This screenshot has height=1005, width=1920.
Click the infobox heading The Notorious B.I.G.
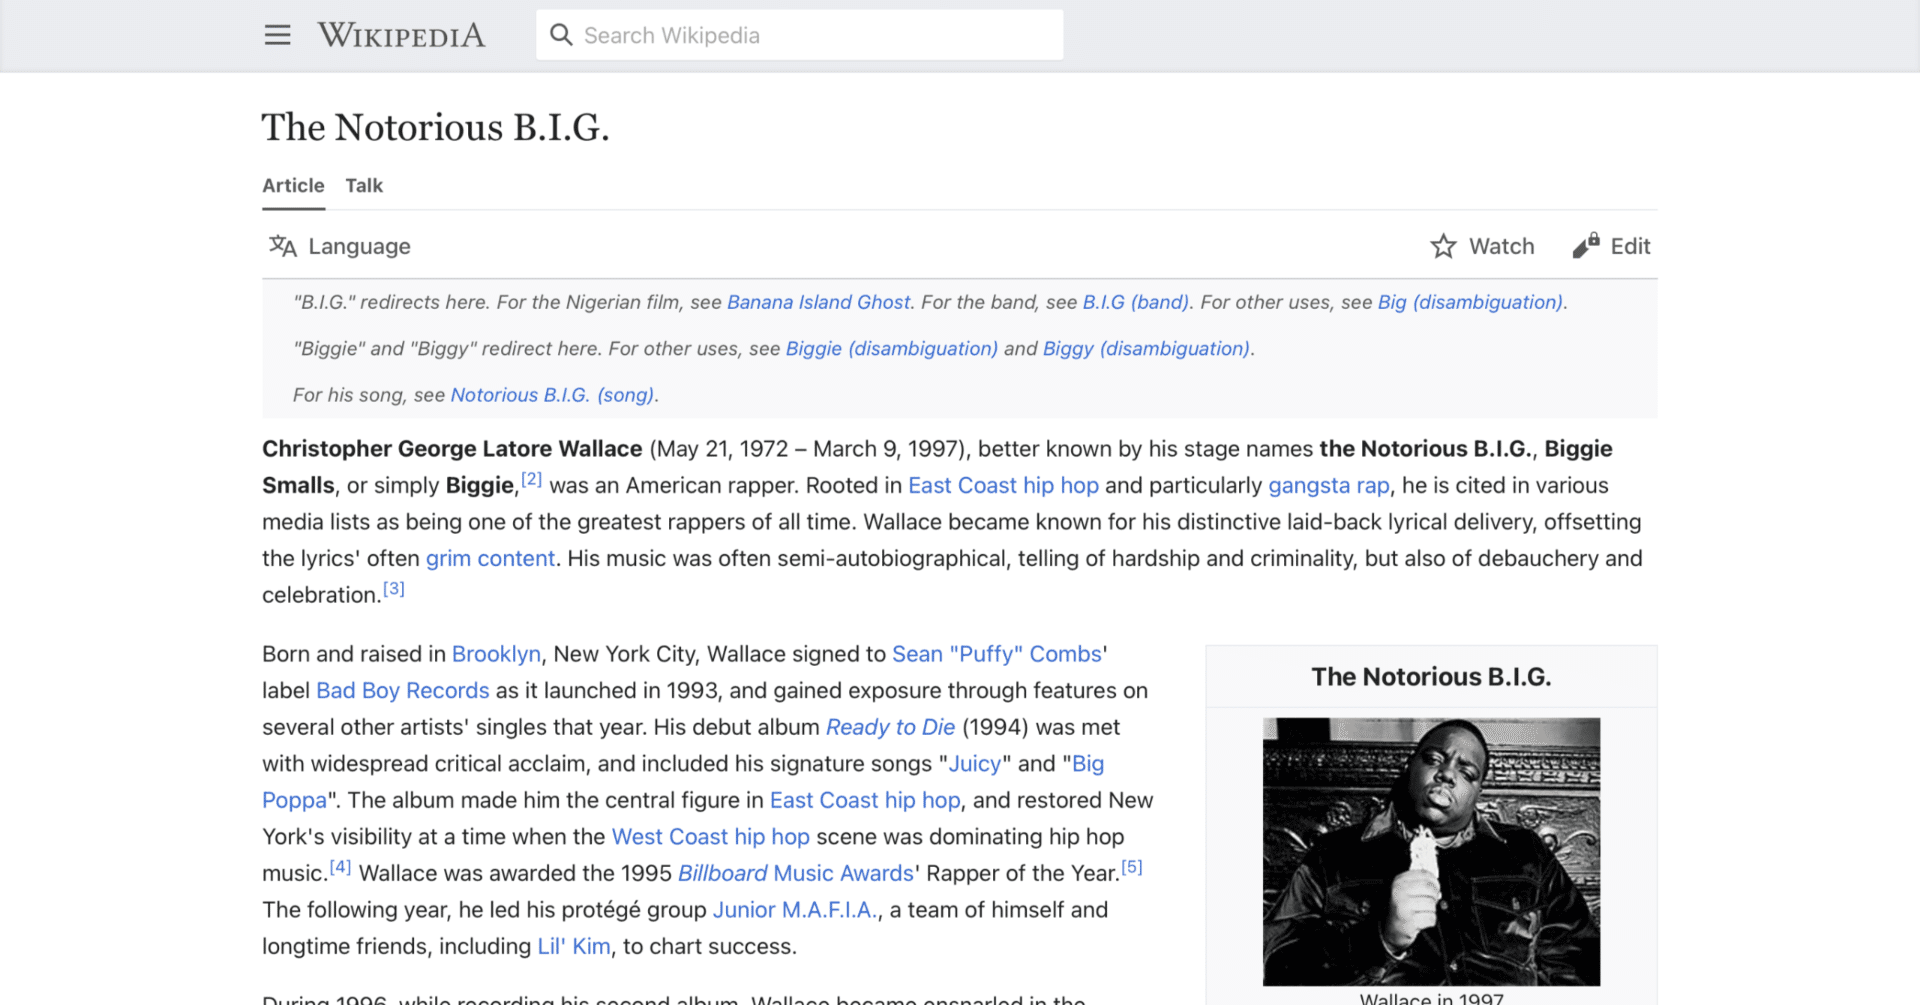[1431, 677]
